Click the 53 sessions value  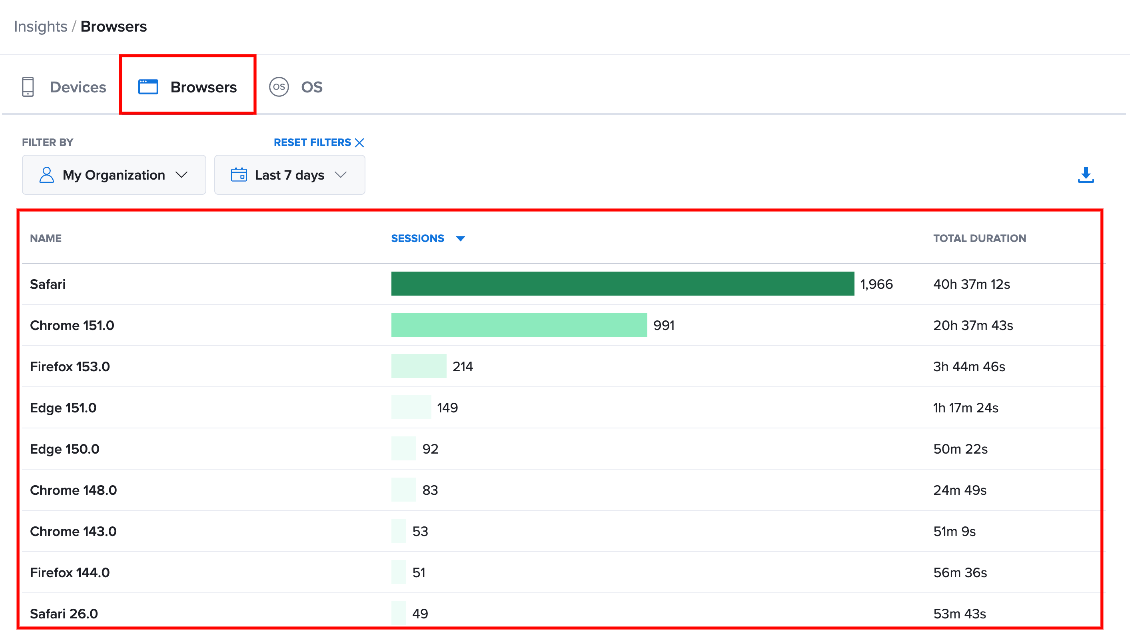pos(420,531)
